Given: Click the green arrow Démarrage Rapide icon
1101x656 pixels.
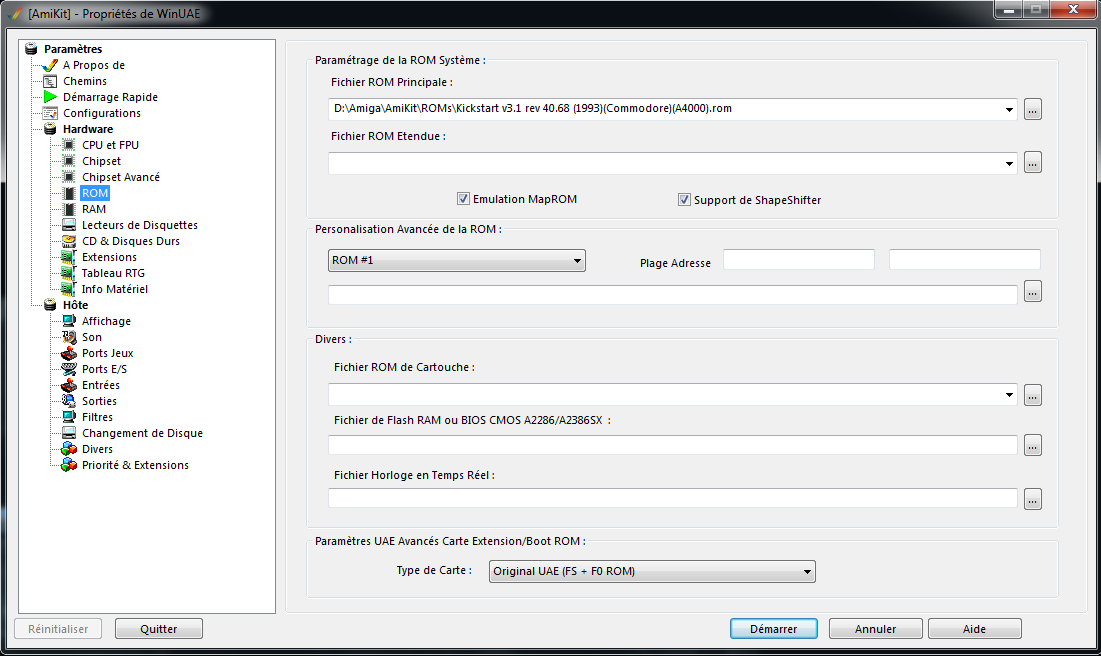Looking at the screenshot, I should 50,97.
